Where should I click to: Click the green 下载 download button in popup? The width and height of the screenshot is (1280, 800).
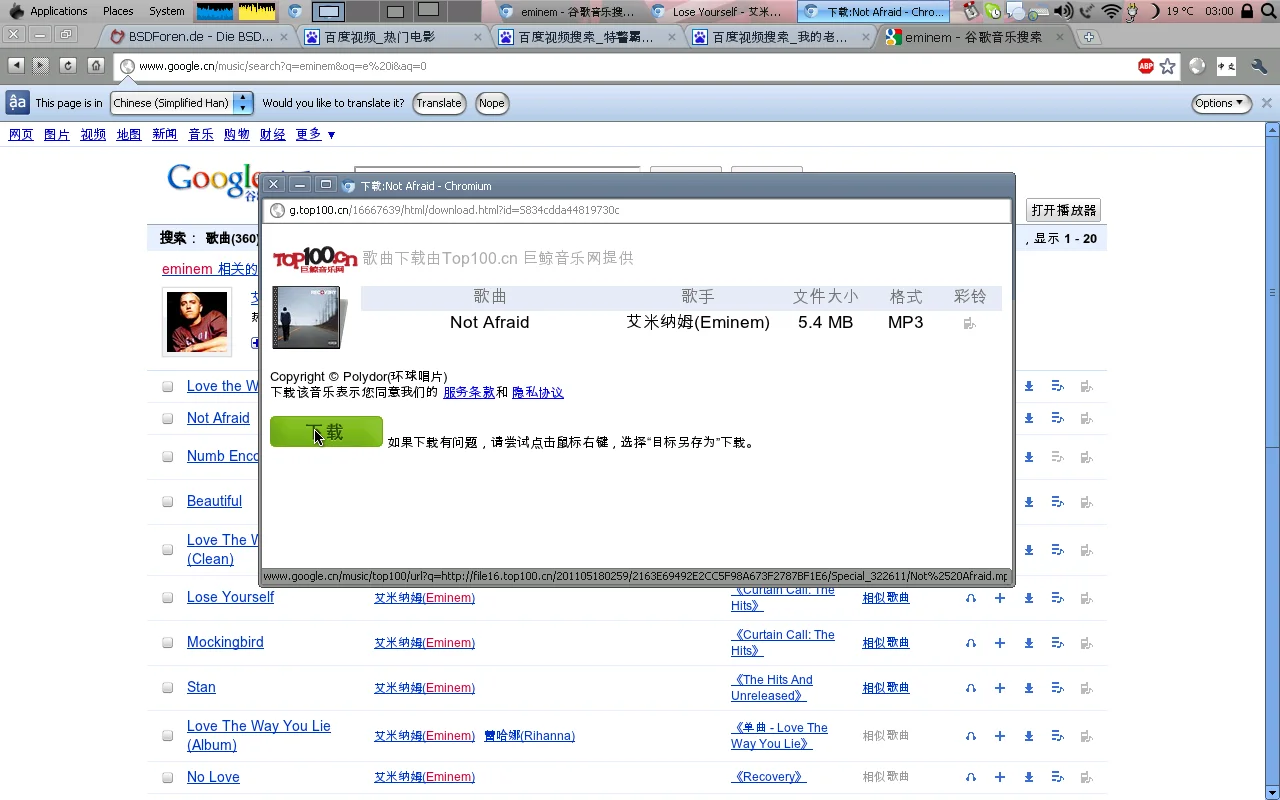(x=326, y=432)
